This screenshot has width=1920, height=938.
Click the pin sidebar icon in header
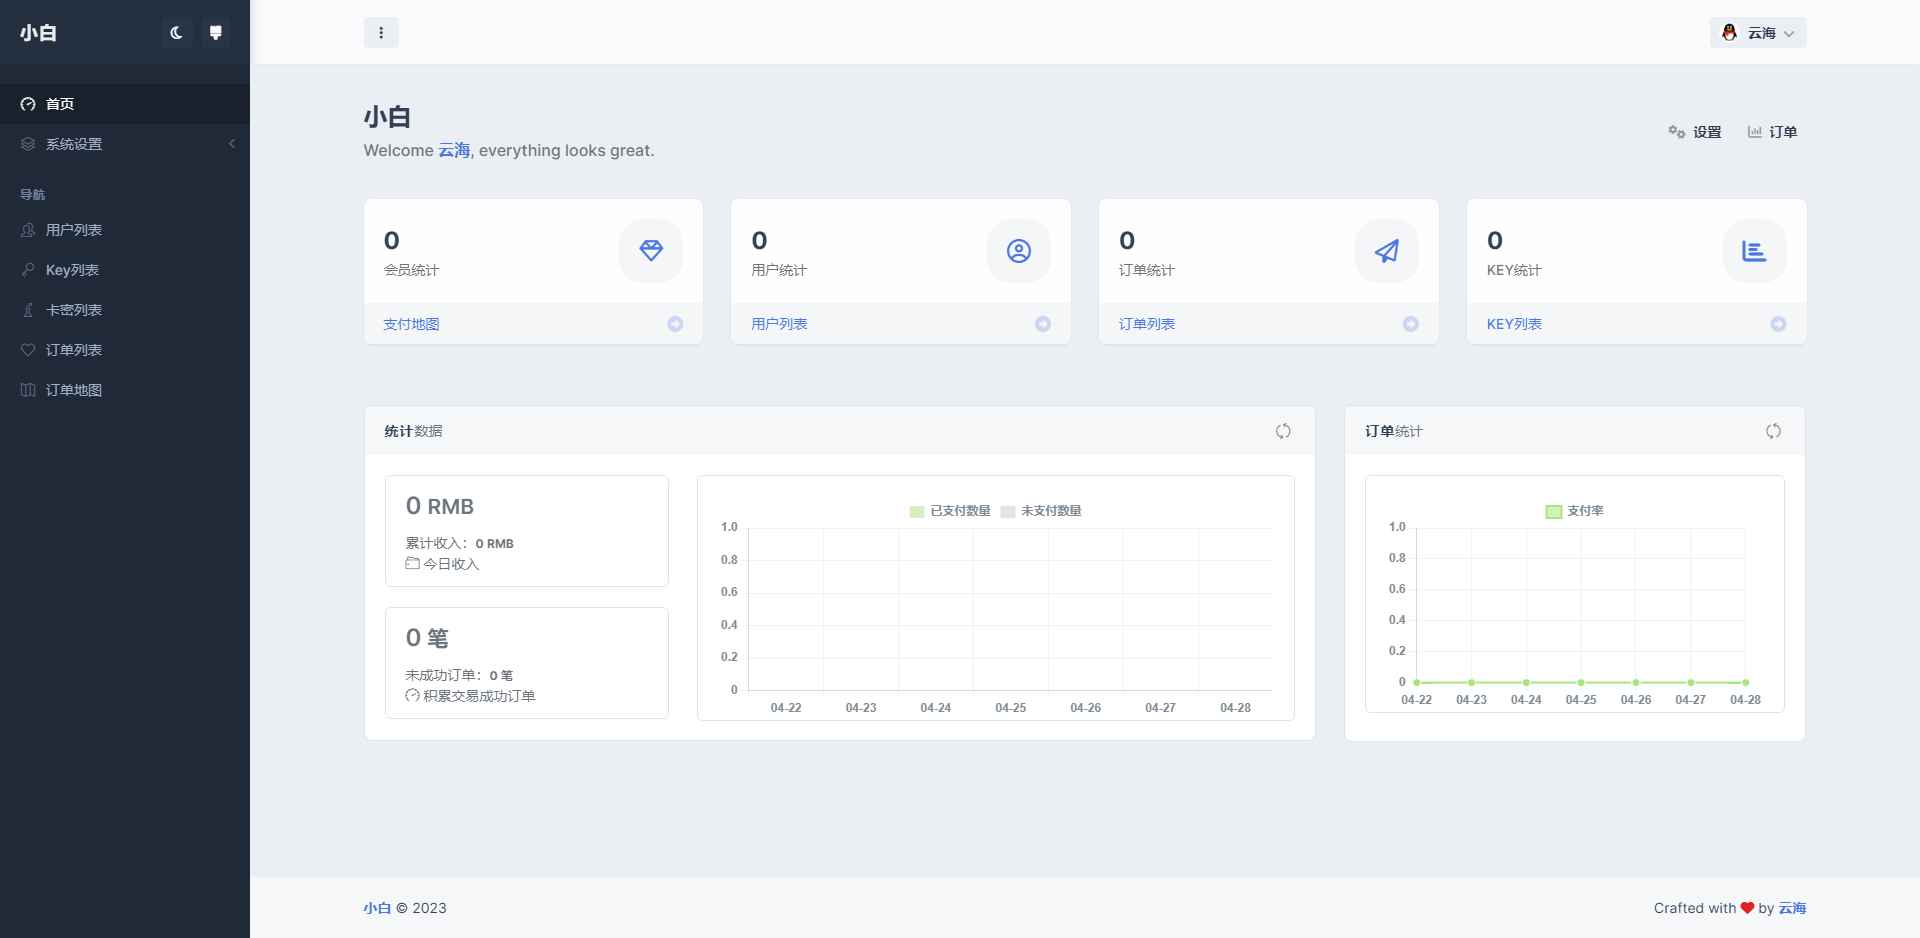(215, 33)
